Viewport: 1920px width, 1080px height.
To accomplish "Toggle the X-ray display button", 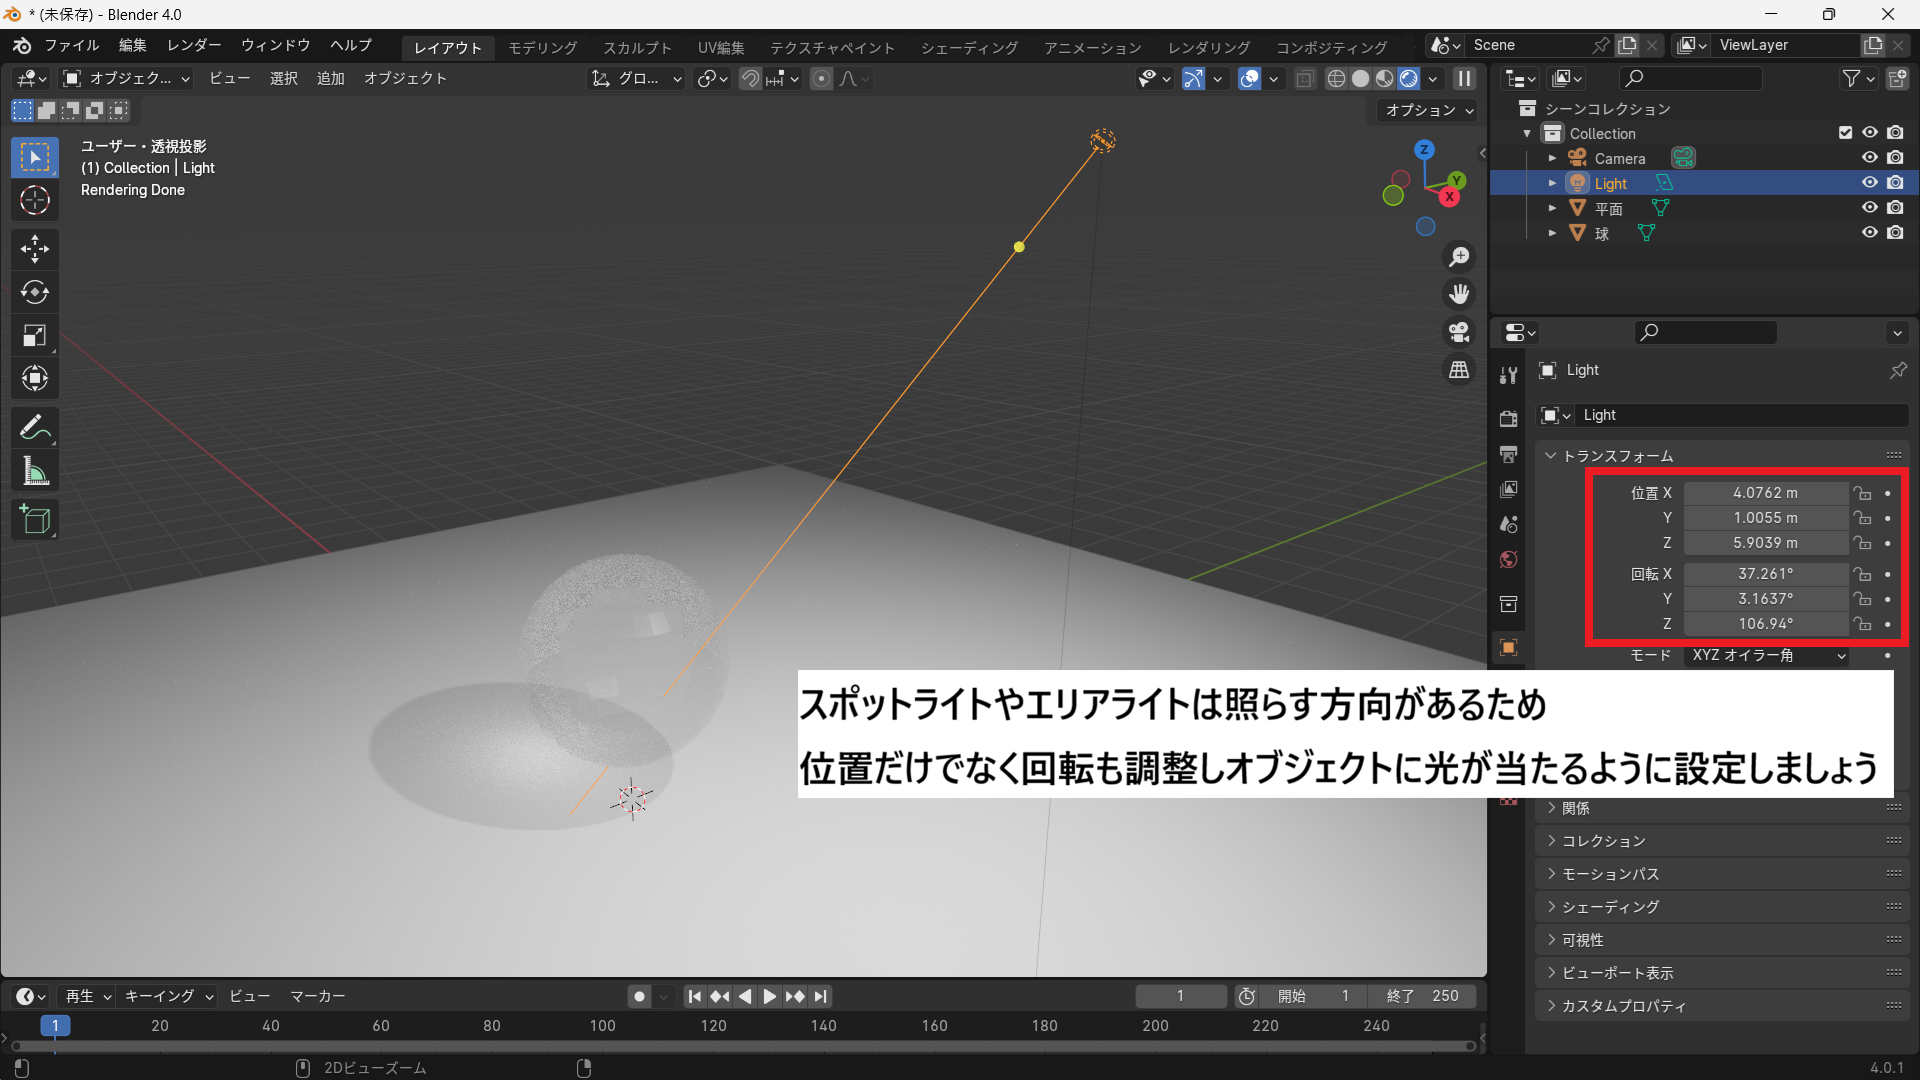I will tap(1305, 78).
